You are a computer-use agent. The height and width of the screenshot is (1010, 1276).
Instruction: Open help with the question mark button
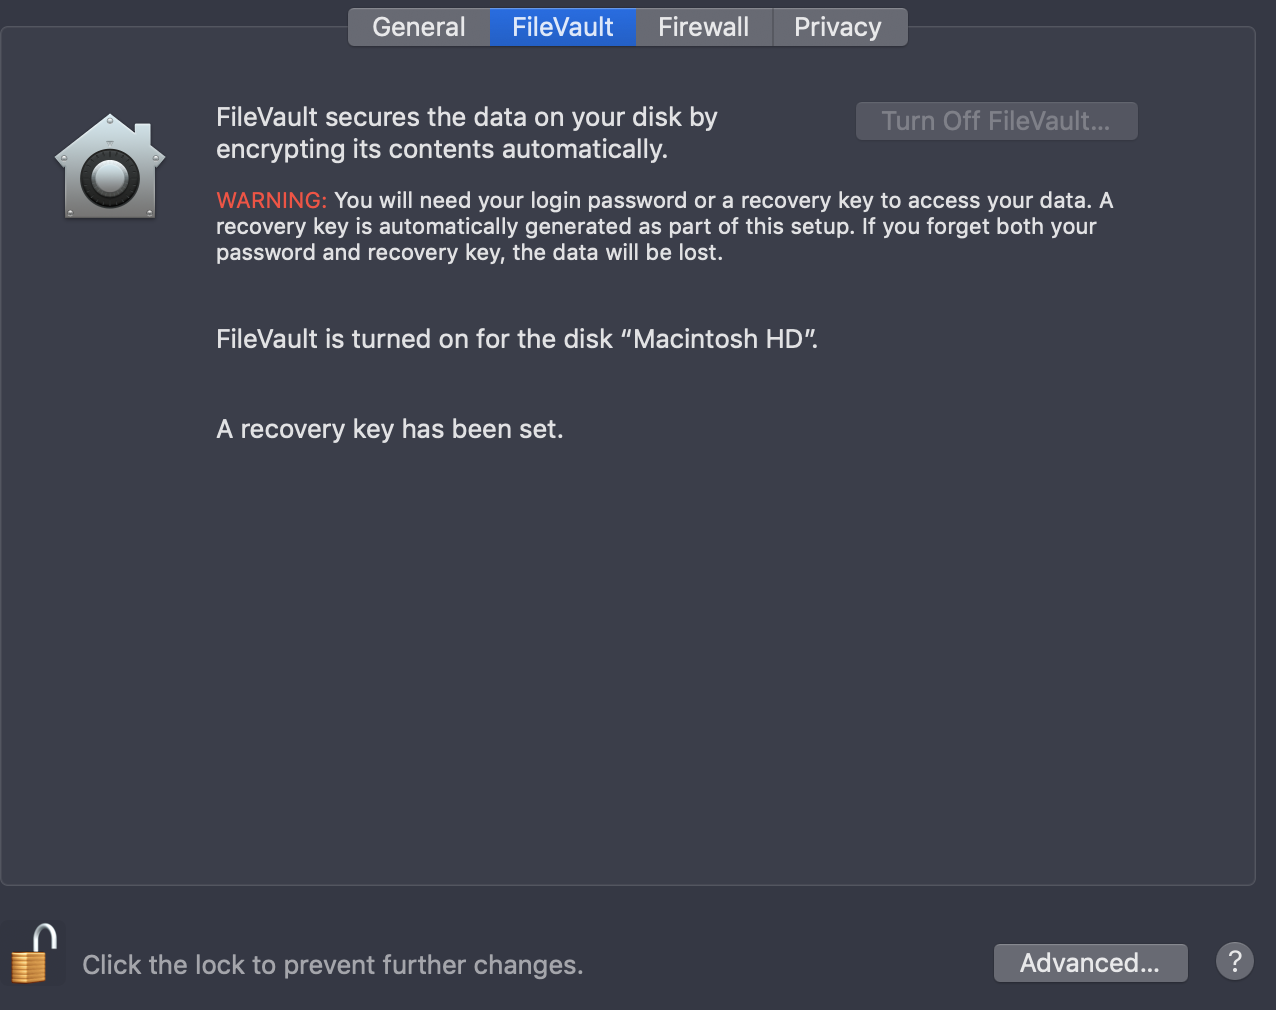click(x=1234, y=962)
